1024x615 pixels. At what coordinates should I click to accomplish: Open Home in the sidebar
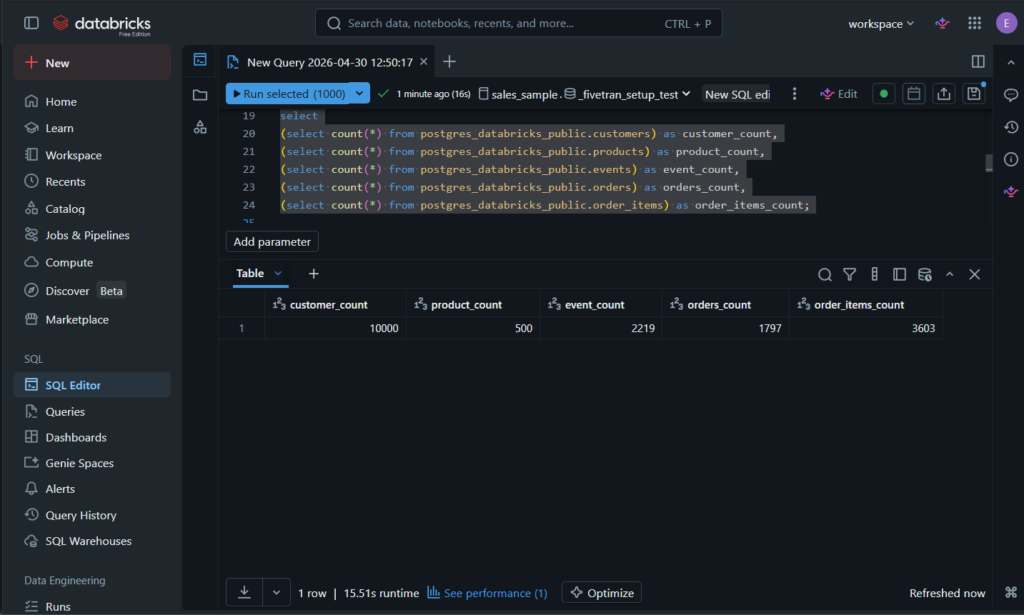[92, 101]
